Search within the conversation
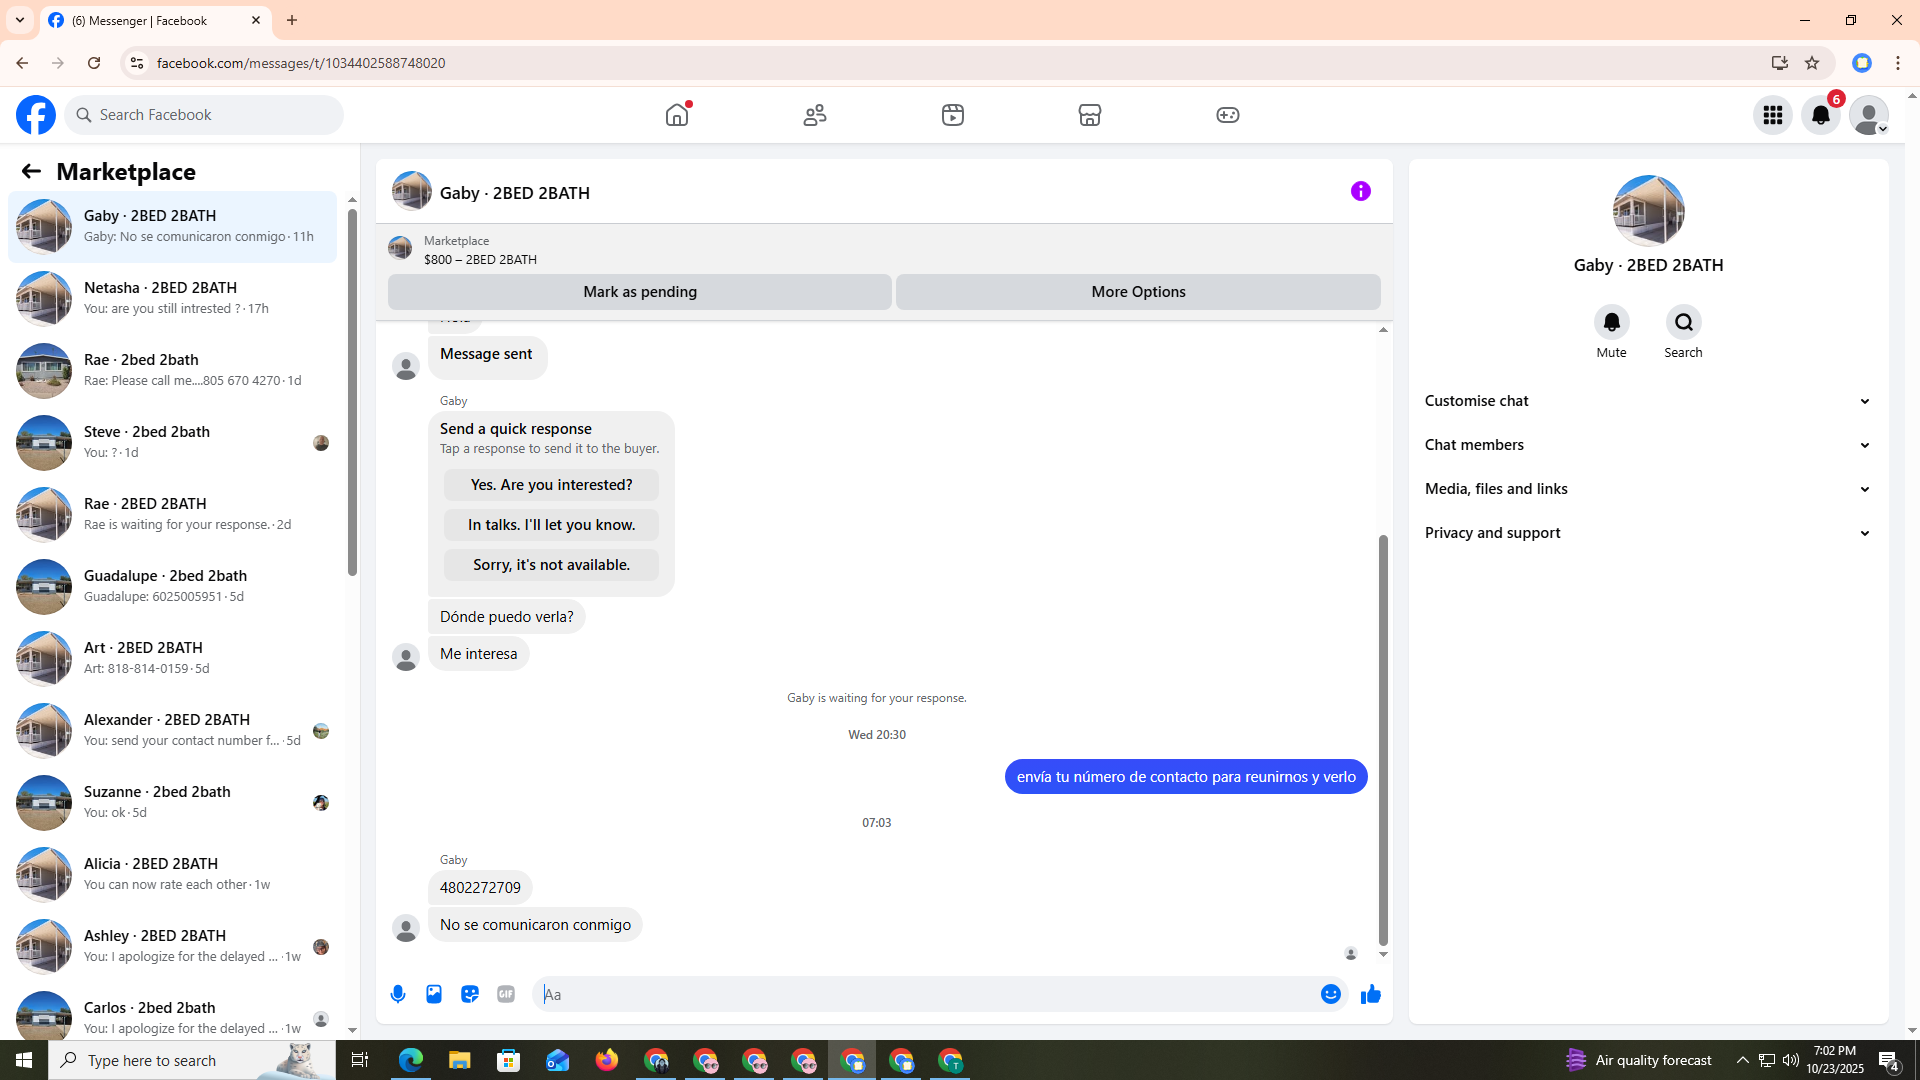The height and width of the screenshot is (1080, 1920). (1683, 323)
